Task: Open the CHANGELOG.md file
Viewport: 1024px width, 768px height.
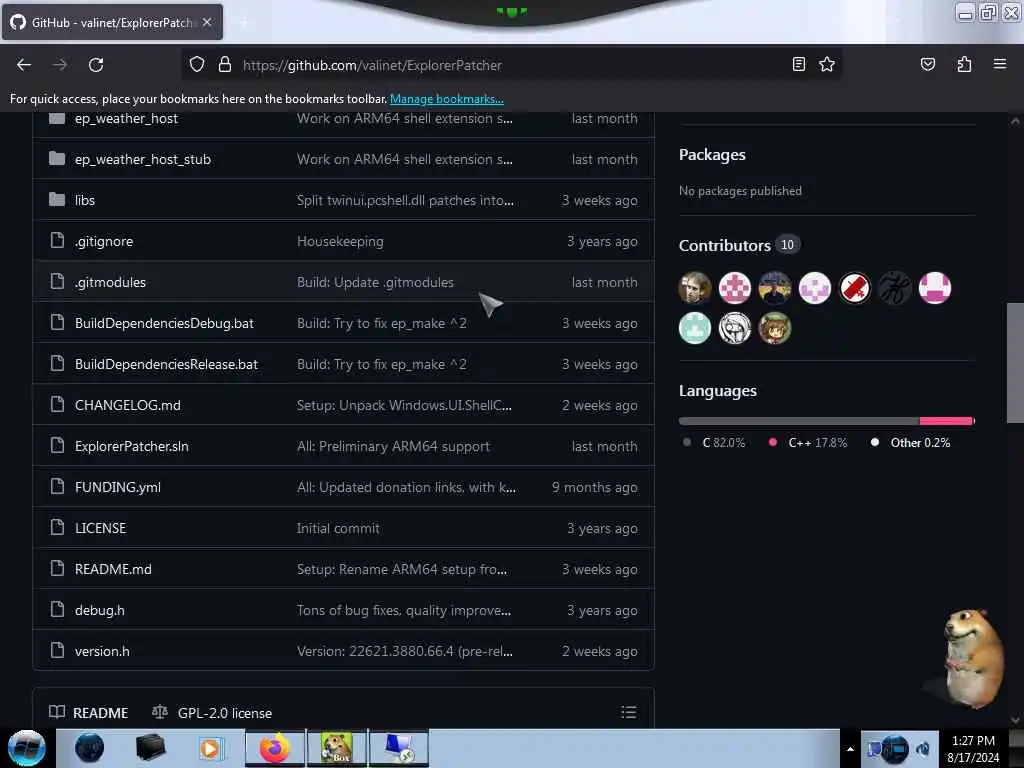Action: (x=127, y=406)
